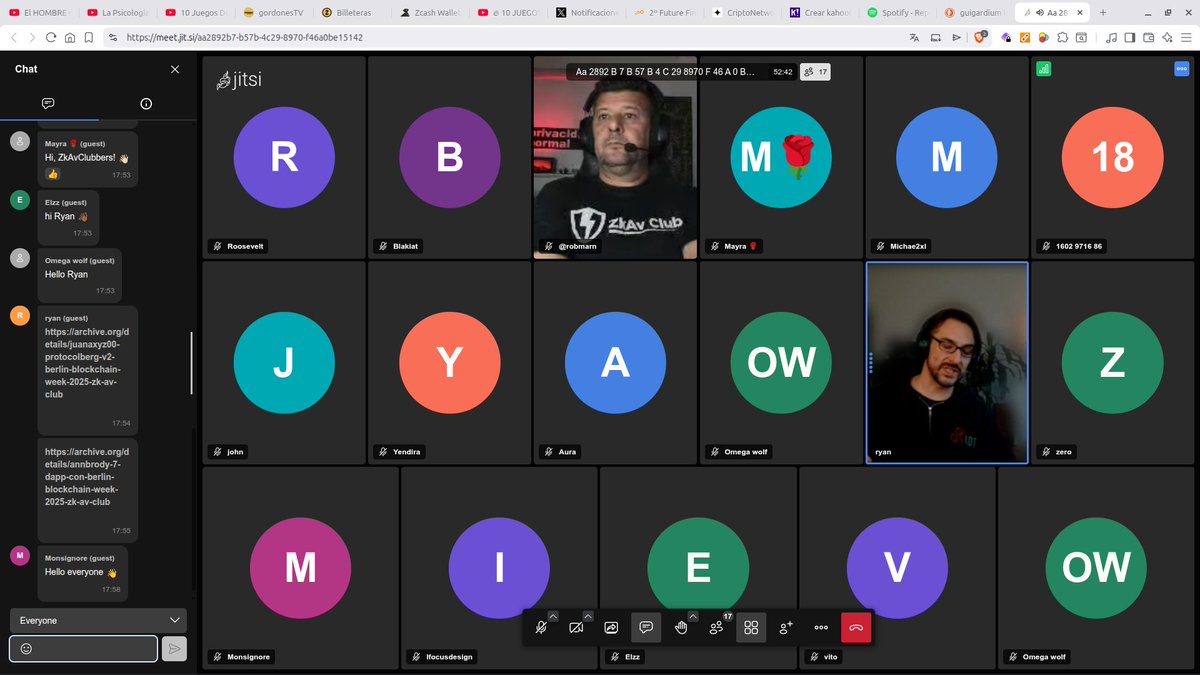This screenshot has height=675, width=1200.
Task: Open Brave Shields lion icon
Action: 981,37
